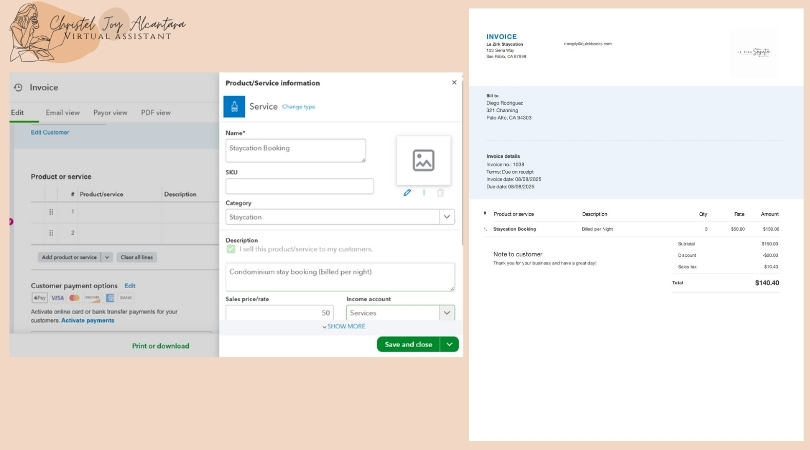Click the Edit Customer link
Image resolution: width=810 pixels, height=450 pixels.
(x=50, y=132)
